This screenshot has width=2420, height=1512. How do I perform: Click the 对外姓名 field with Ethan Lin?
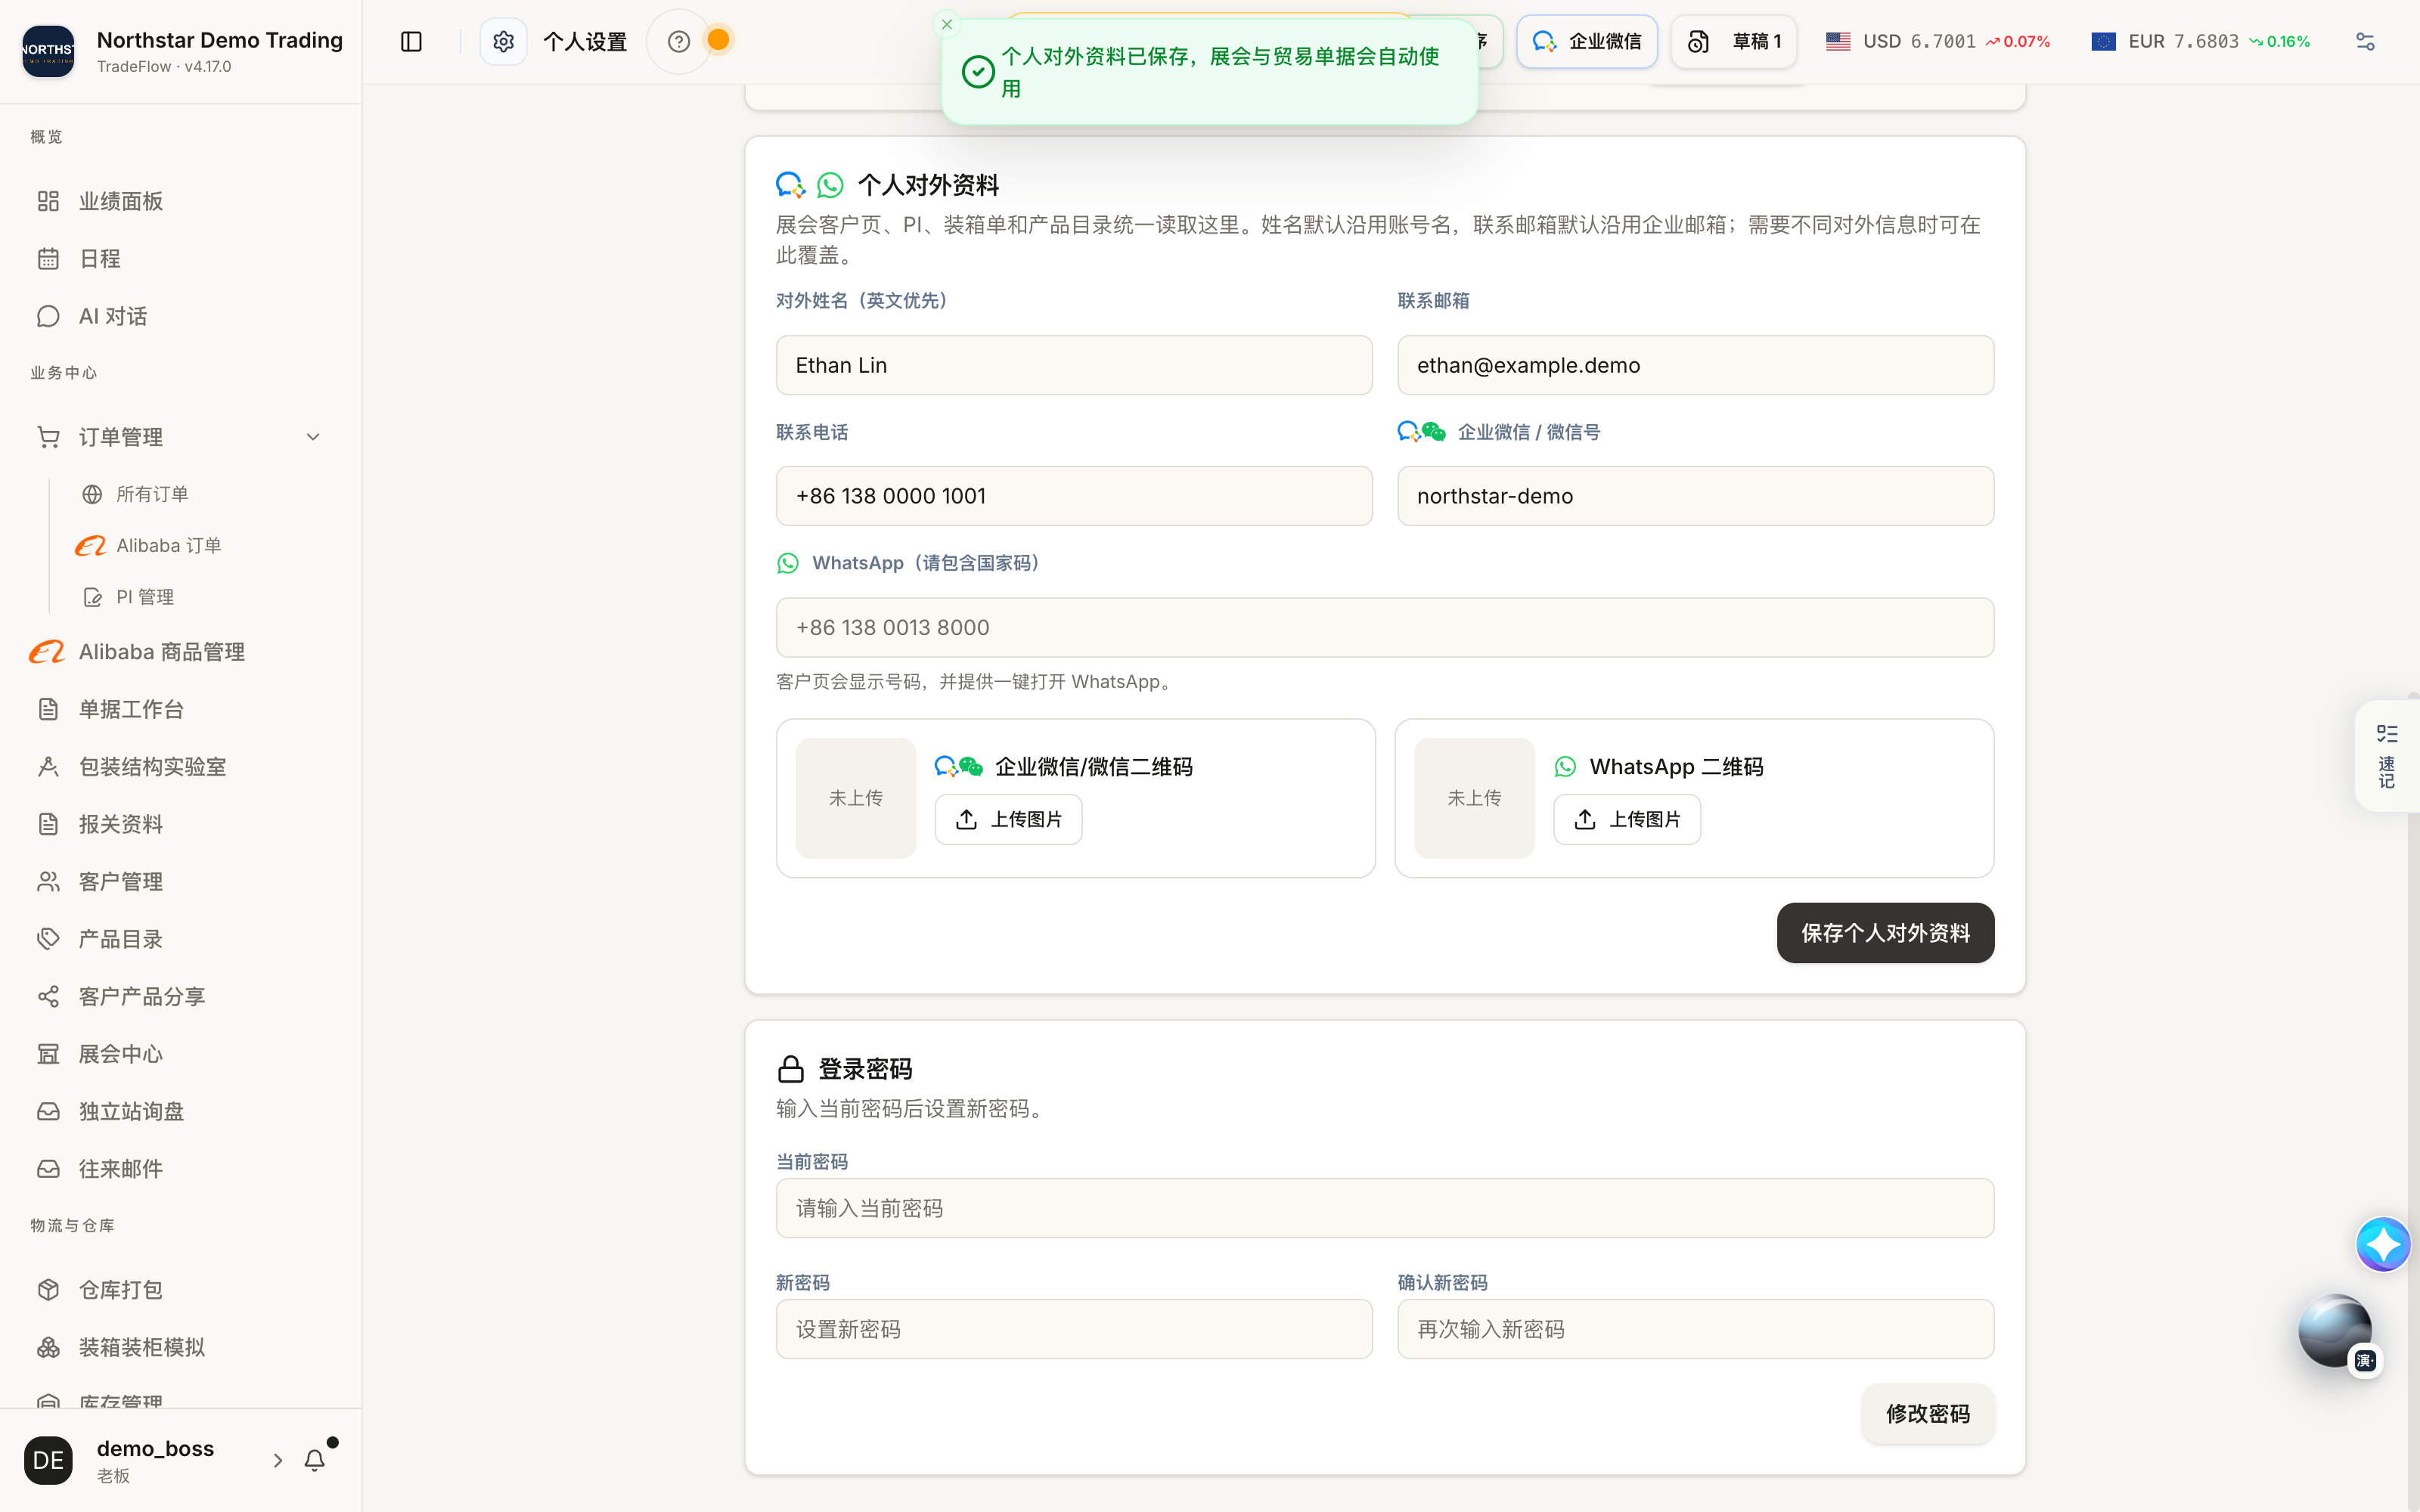tap(1074, 365)
